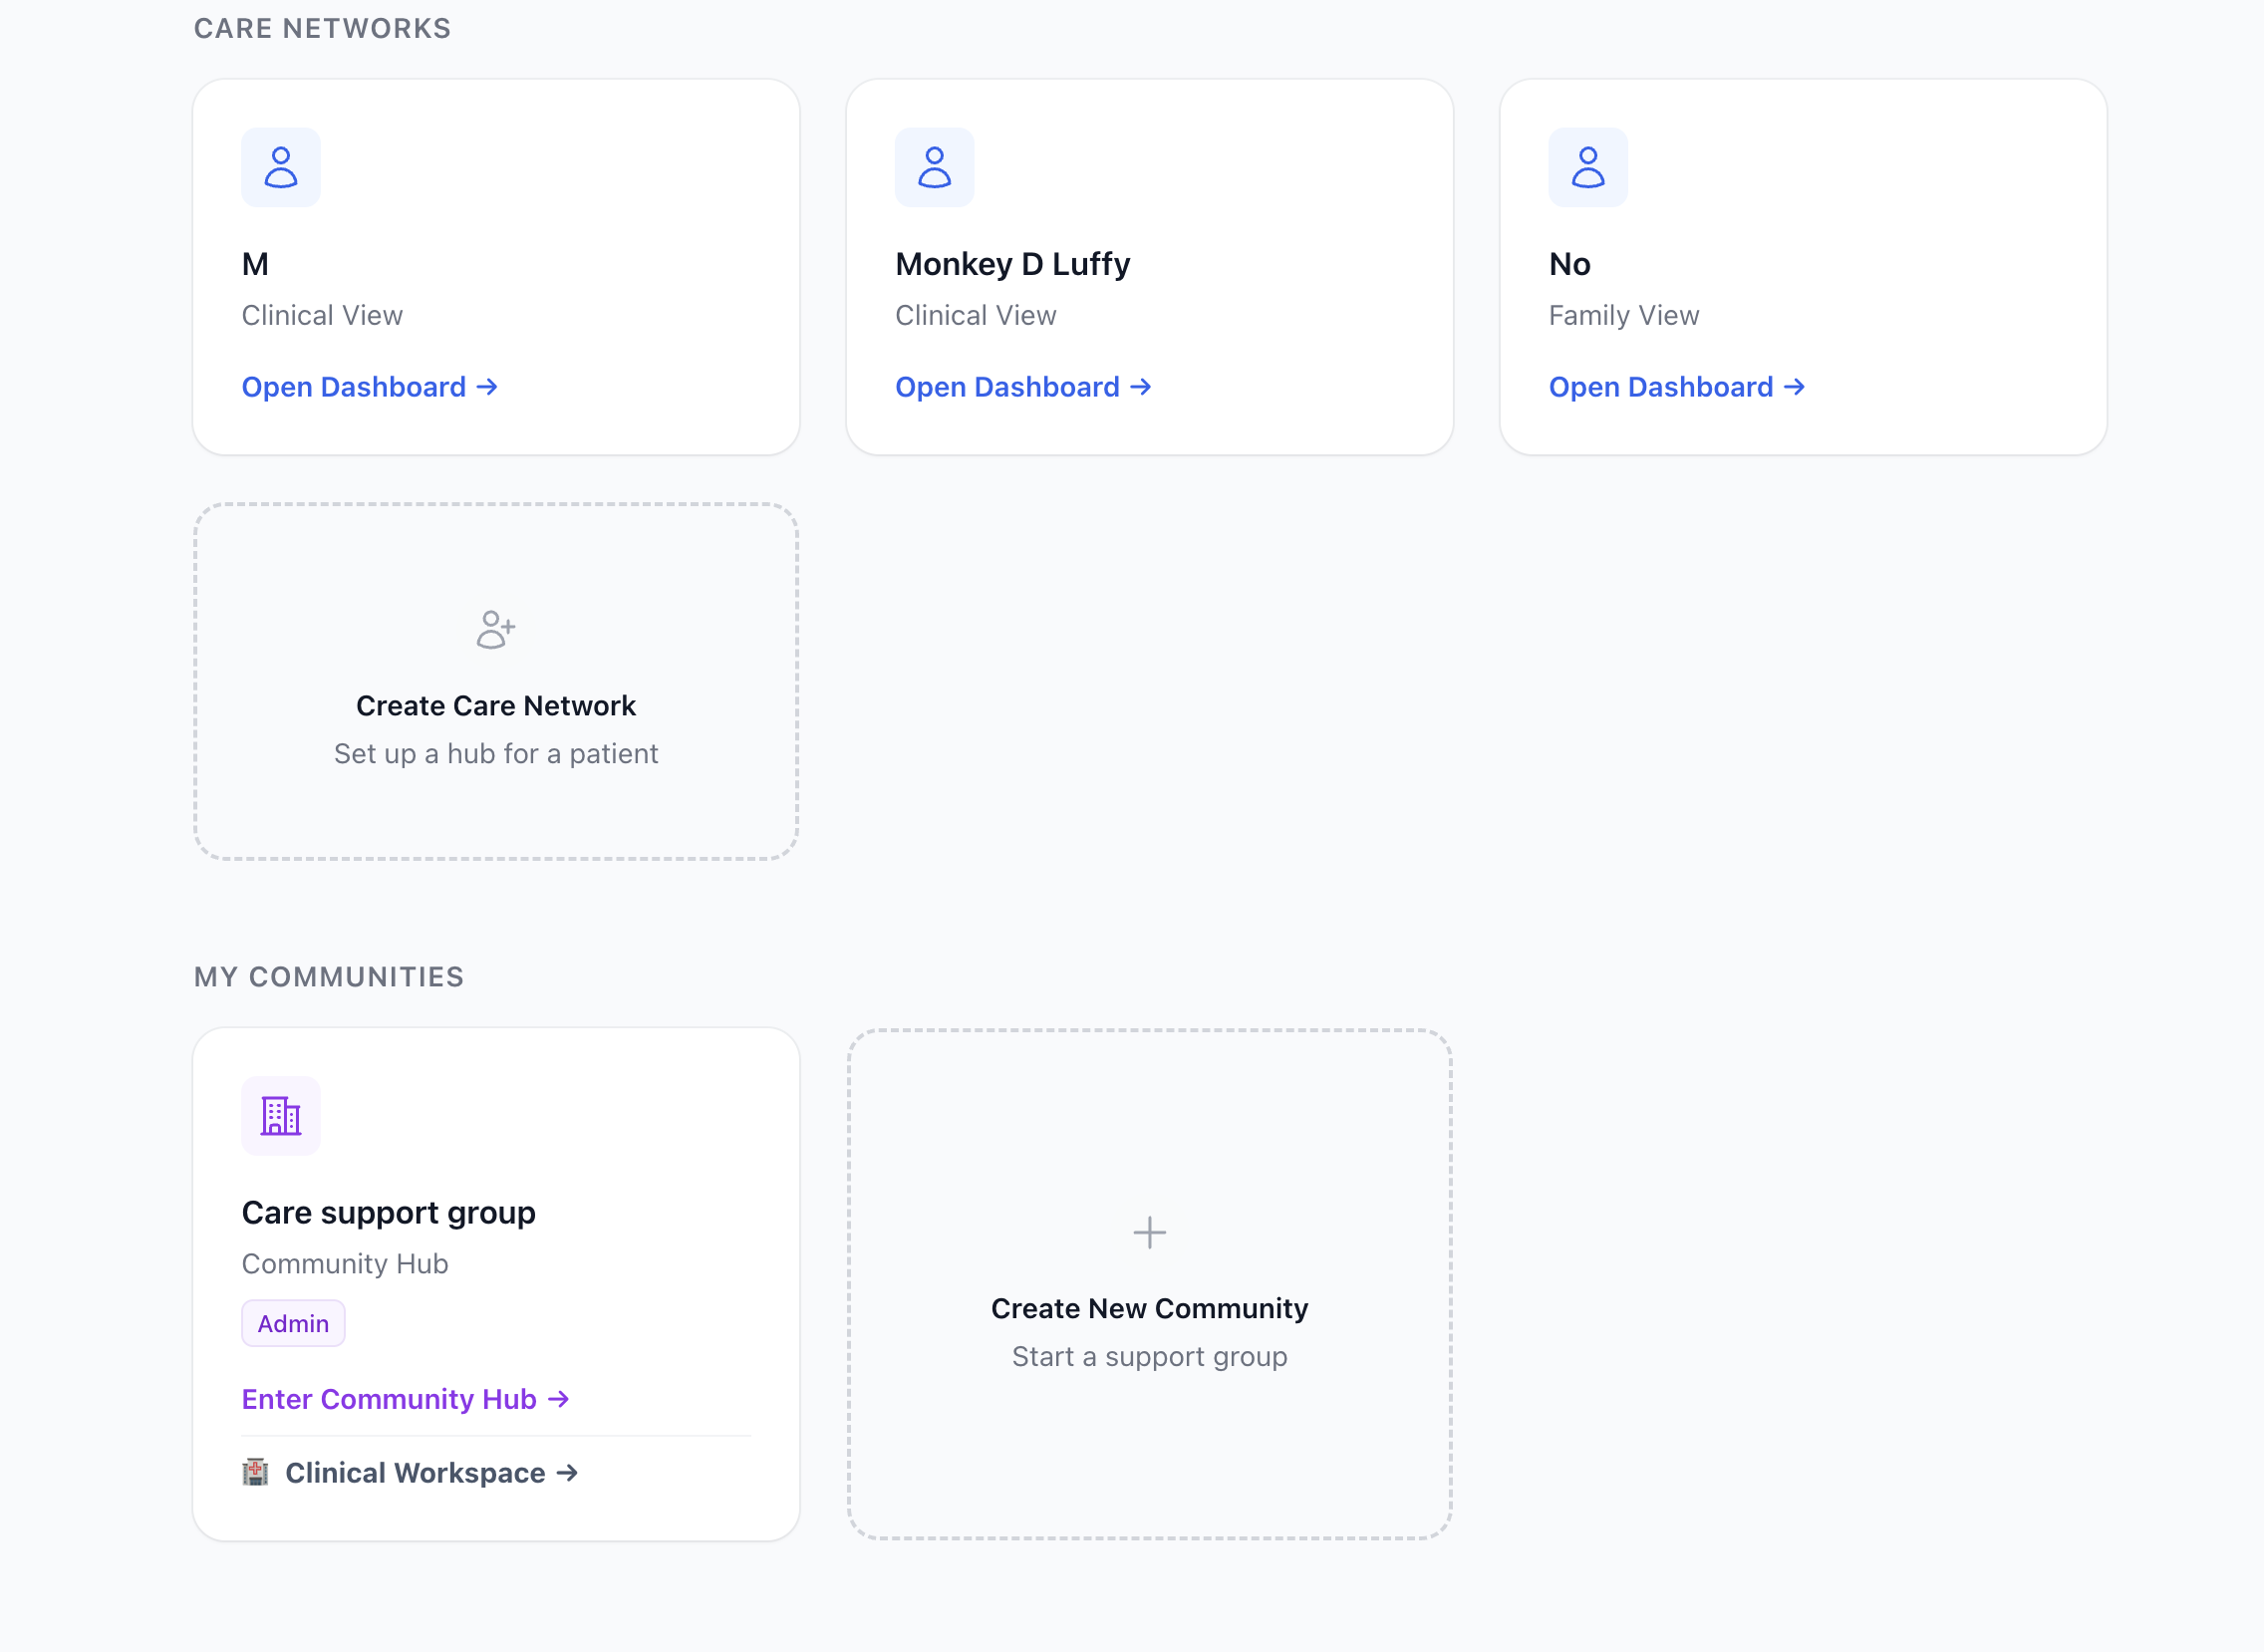Screen dimensions: 2264x1652
Task: Click the Create New Community card
Action: [1149, 1308]
